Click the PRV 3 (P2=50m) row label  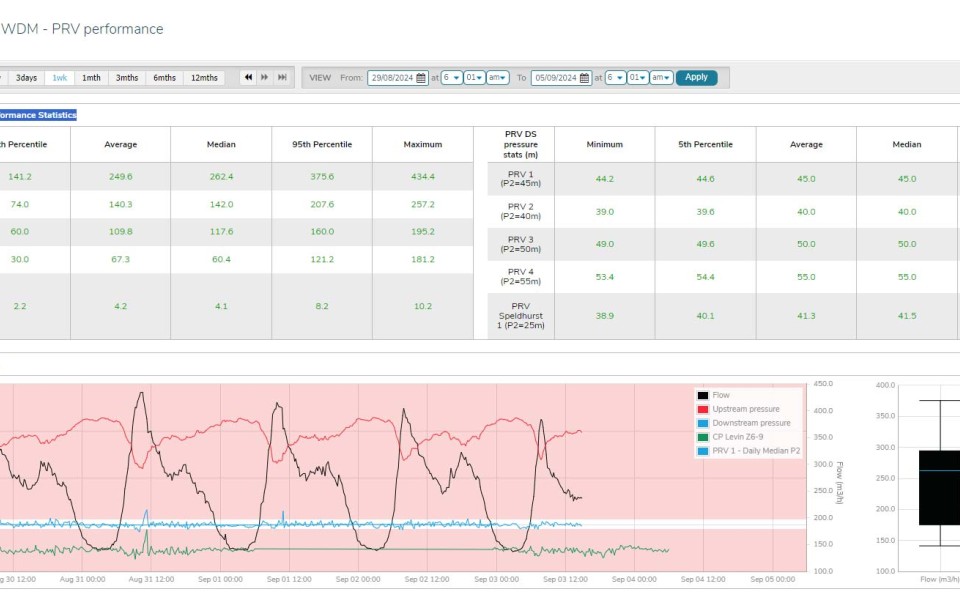(x=520, y=244)
